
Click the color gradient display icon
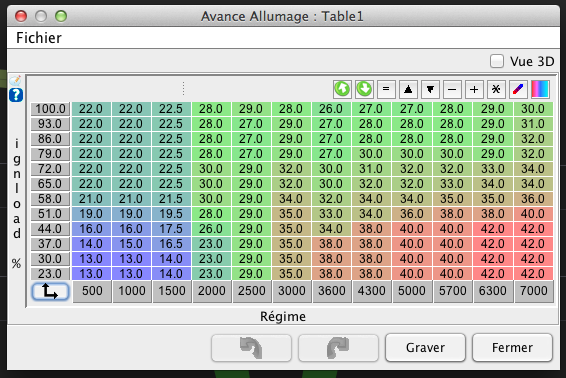tap(540, 89)
